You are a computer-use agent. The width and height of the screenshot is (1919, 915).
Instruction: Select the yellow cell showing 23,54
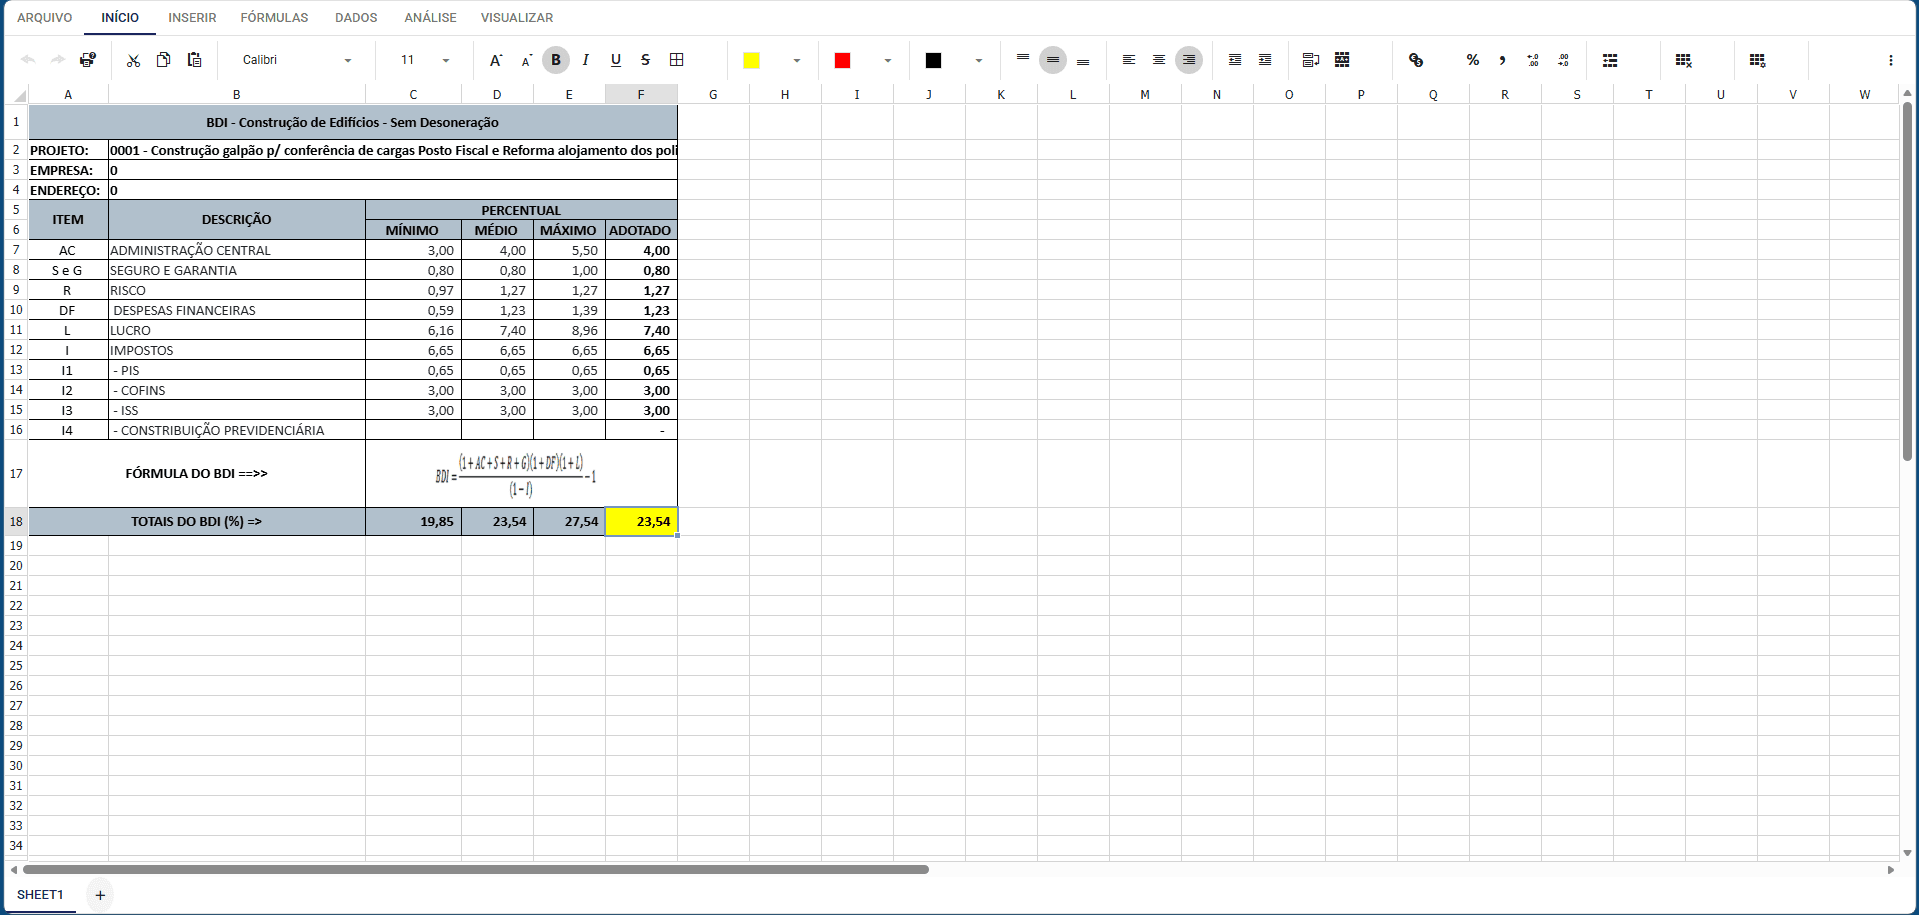(x=641, y=522)
